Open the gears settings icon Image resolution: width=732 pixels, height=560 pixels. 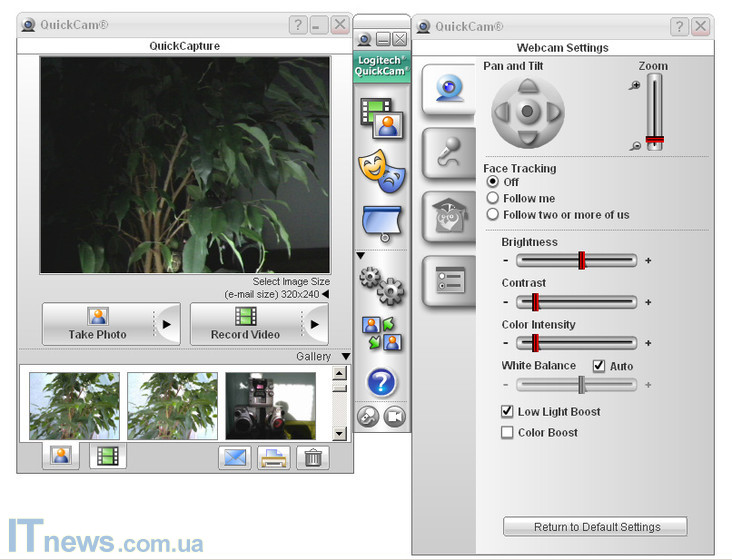381,285
